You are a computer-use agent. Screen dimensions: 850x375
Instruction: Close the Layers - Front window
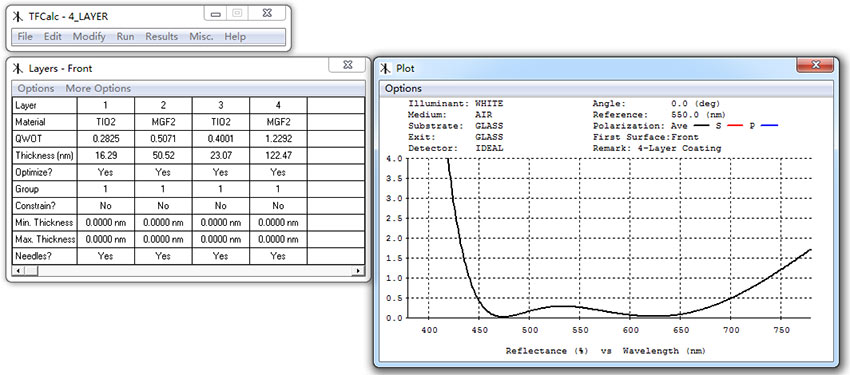[348, 64]
